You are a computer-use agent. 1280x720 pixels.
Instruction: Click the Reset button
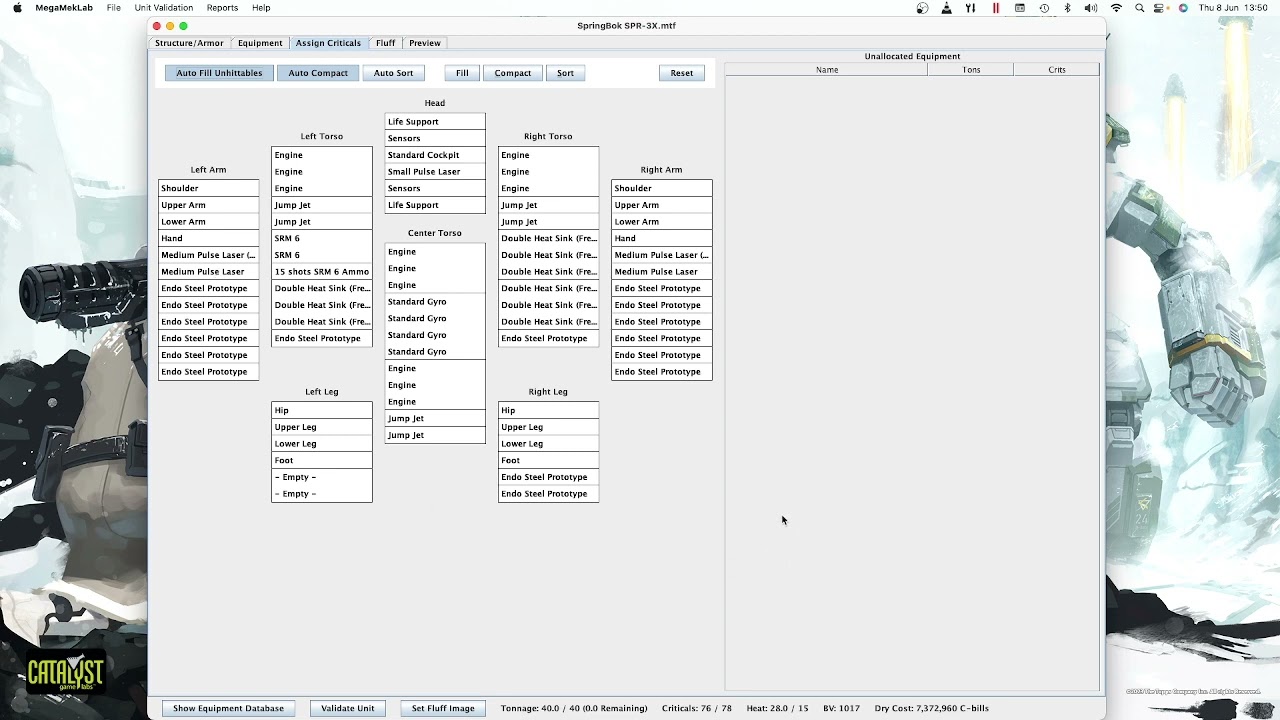point(682,73)
